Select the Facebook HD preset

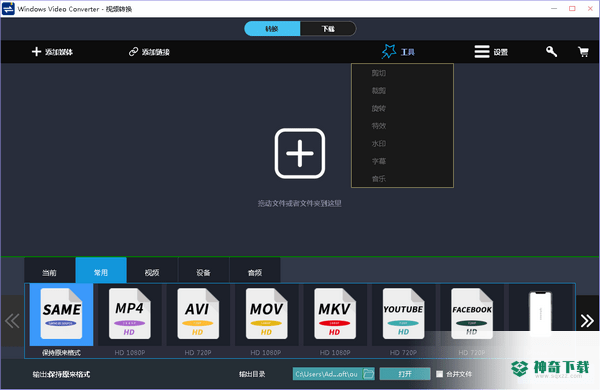tap(472, 314)
